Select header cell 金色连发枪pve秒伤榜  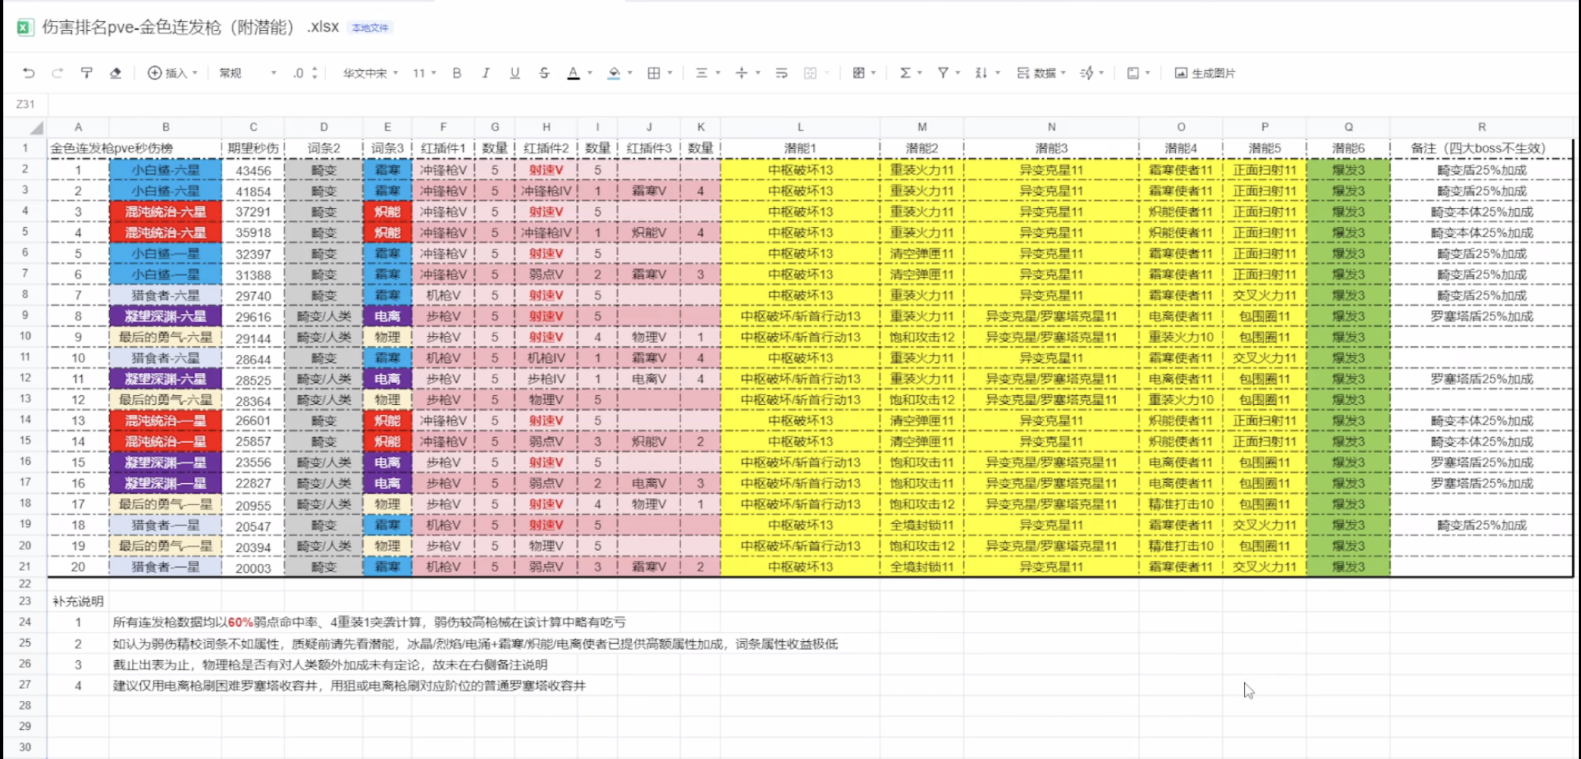click(111, 148)
